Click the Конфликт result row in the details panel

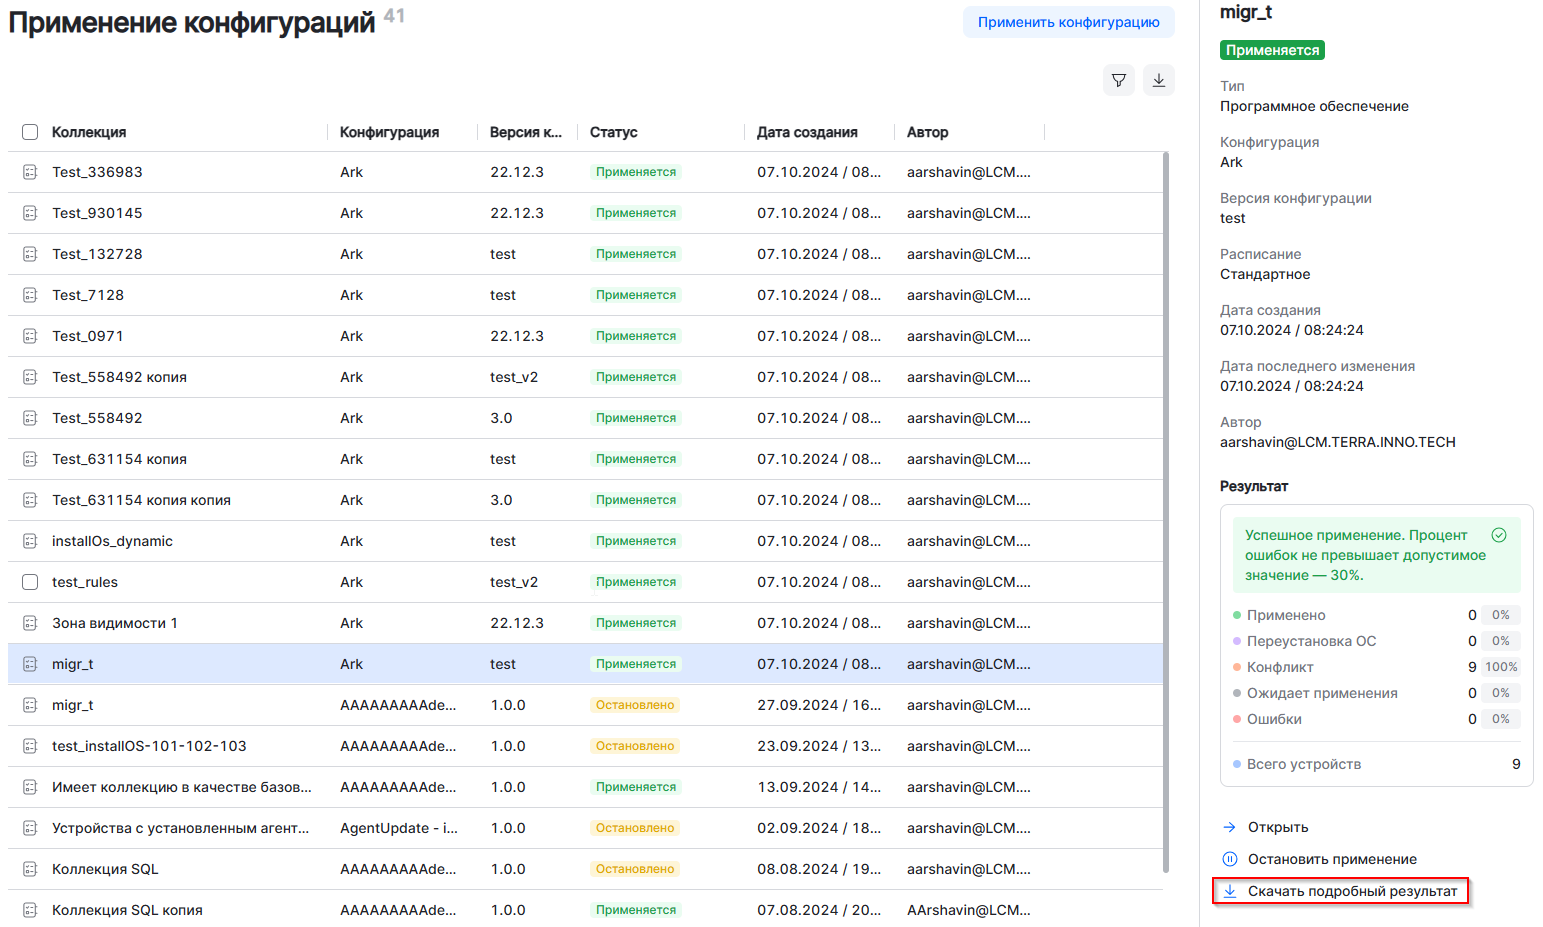click(x=1279, y=667)
